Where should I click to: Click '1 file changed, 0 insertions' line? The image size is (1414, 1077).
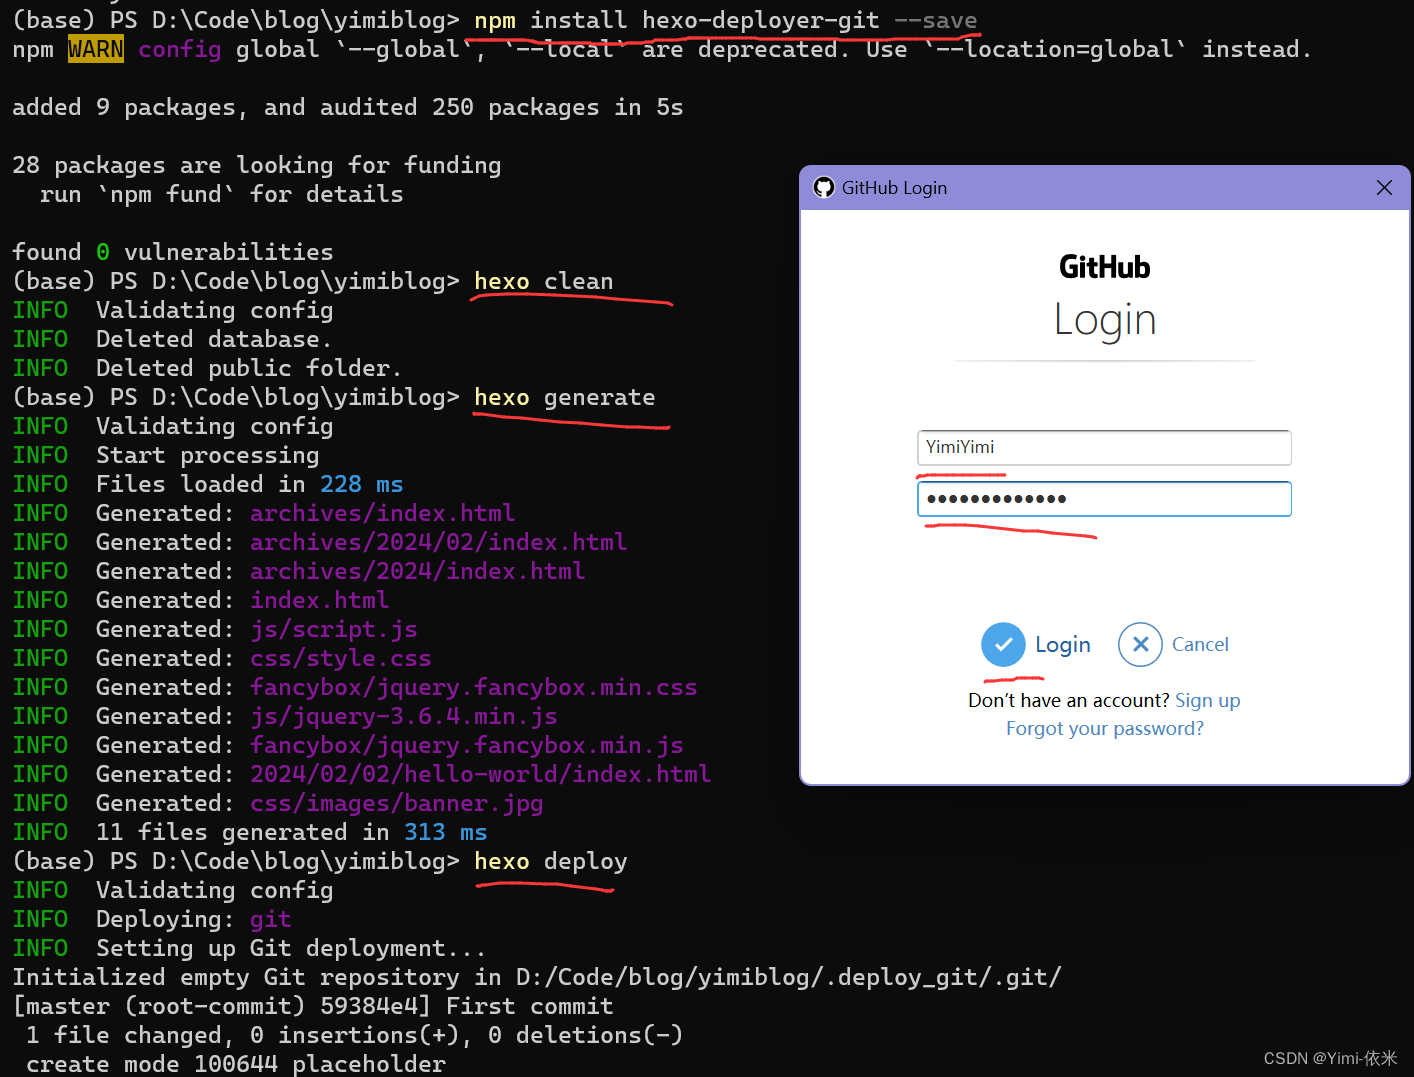point(354,1035)
